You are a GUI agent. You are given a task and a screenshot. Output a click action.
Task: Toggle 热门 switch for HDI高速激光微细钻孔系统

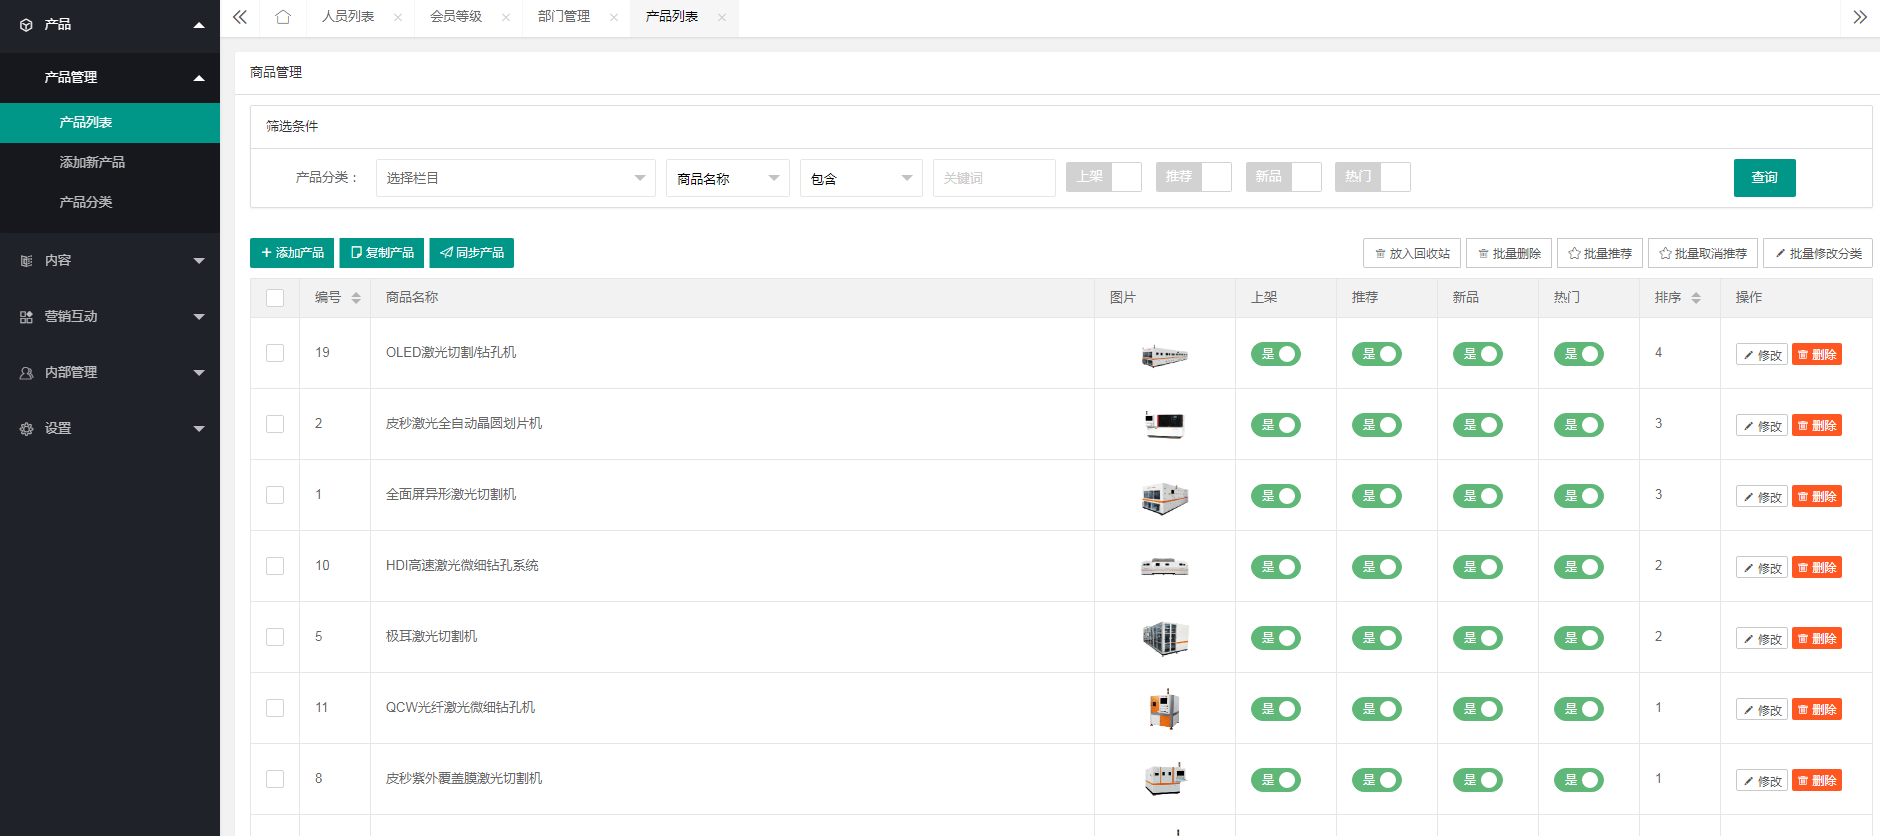point(1579,567)
